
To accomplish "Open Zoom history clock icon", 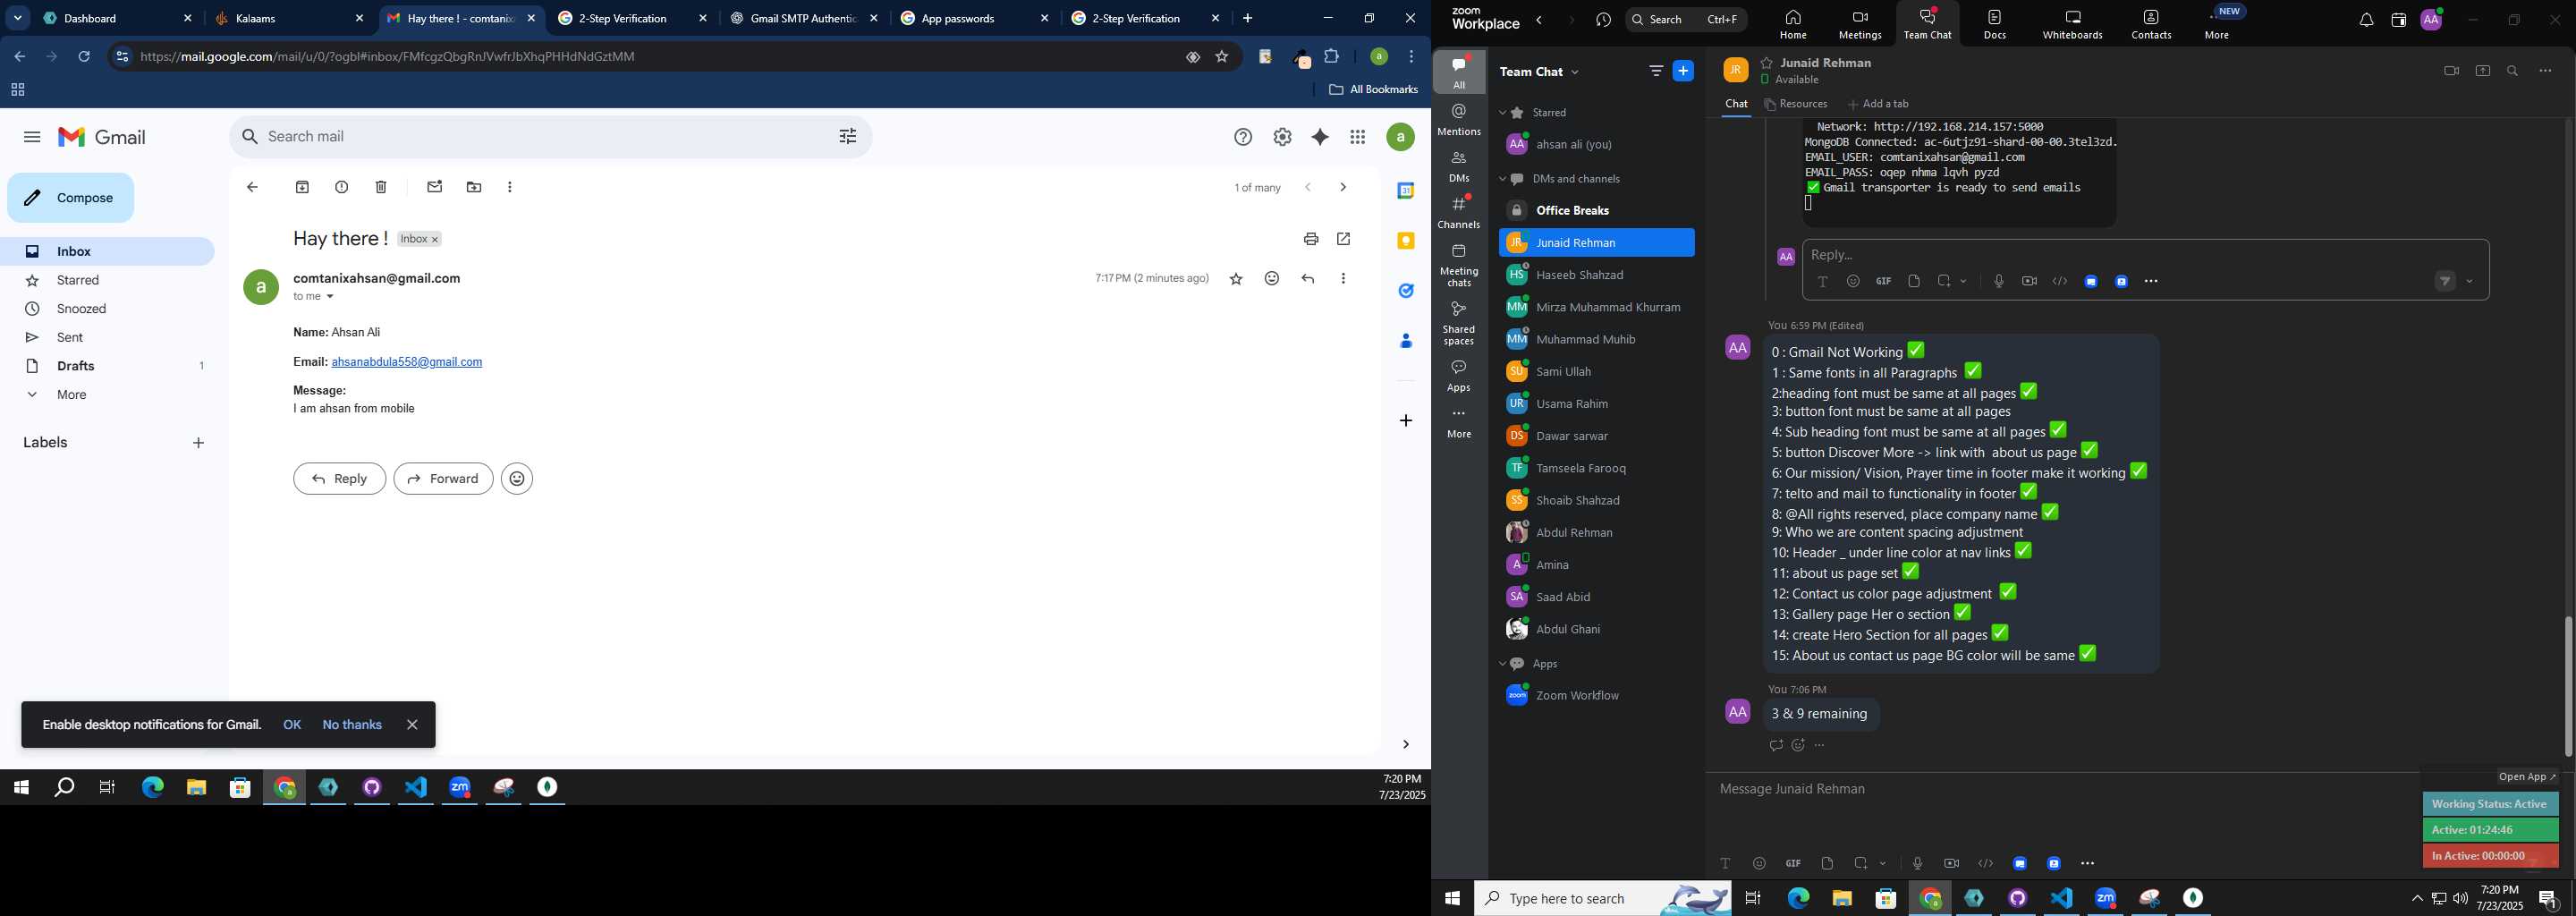I will (1604, 20).
